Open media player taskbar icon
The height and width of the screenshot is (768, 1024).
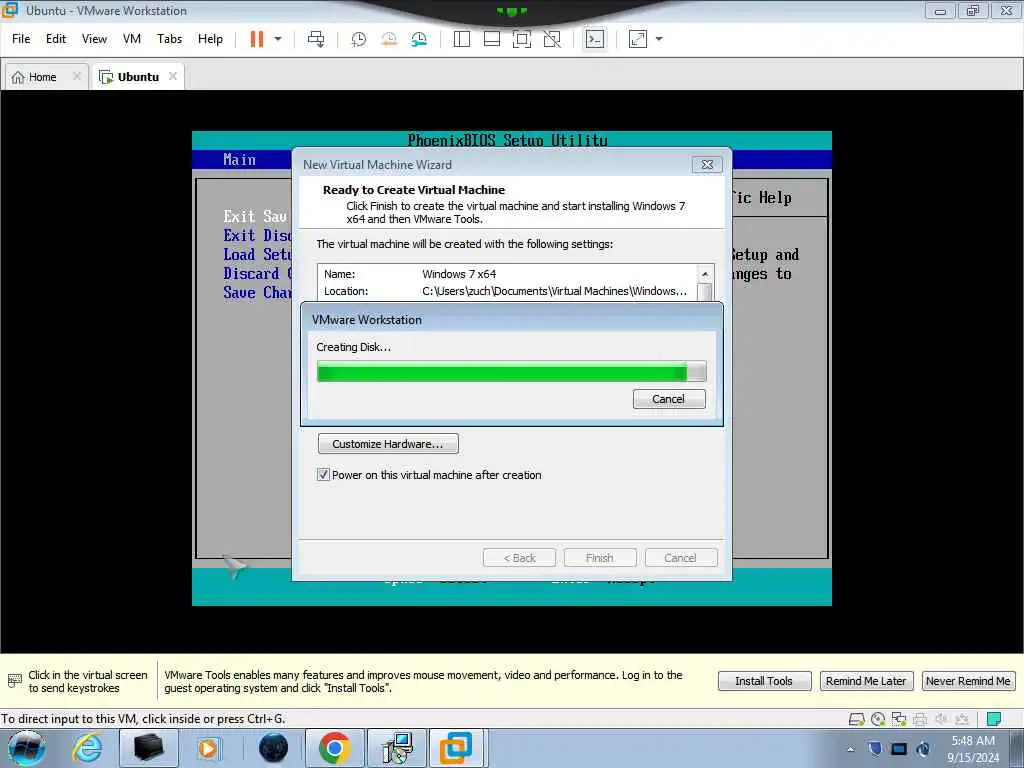click(x=208, y=748)
